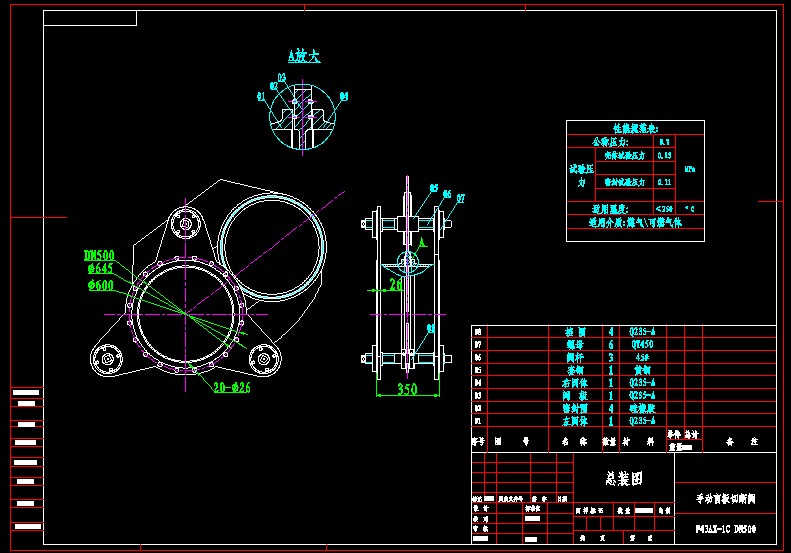791x553 pixels.
Task: Click the 总装图 title block text
Action: [624, 479]
